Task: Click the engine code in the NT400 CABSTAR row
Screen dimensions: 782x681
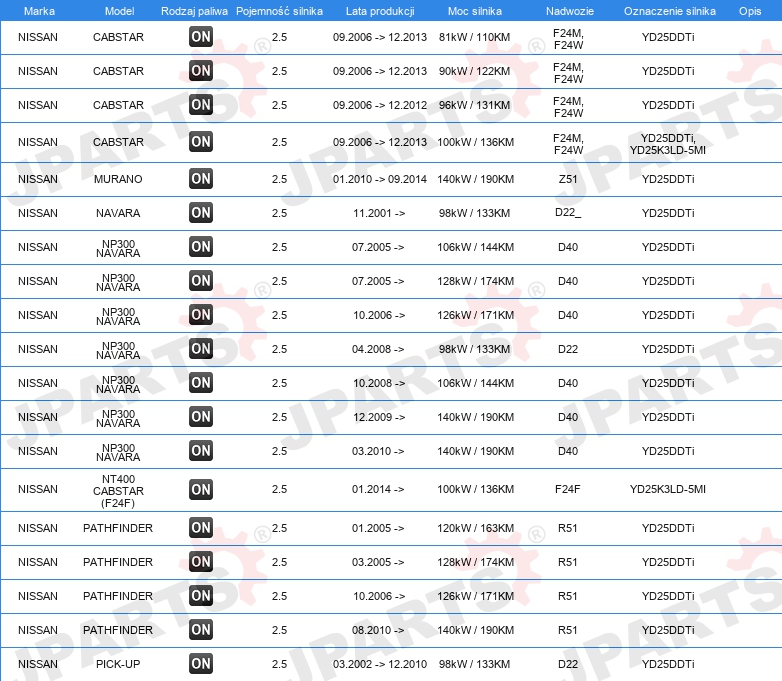Action: [x=668, y=489]
